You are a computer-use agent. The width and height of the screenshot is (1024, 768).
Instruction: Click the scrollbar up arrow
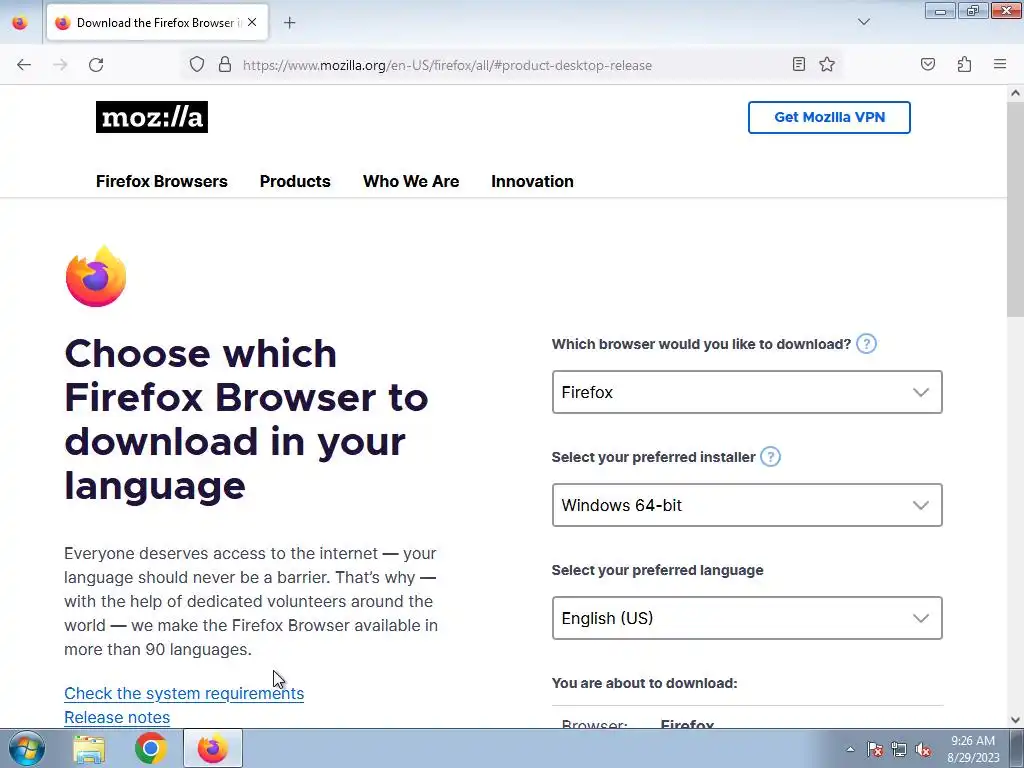tap(1015, 93)
